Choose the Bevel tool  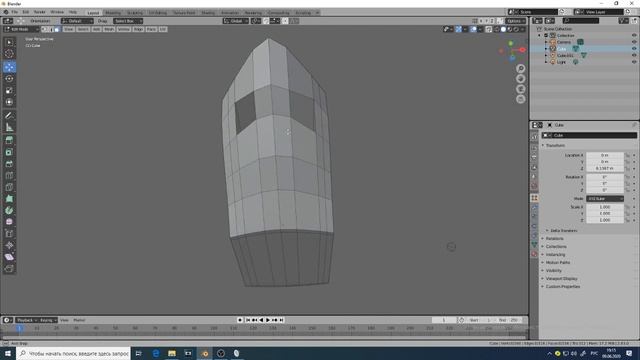(9, 164)
